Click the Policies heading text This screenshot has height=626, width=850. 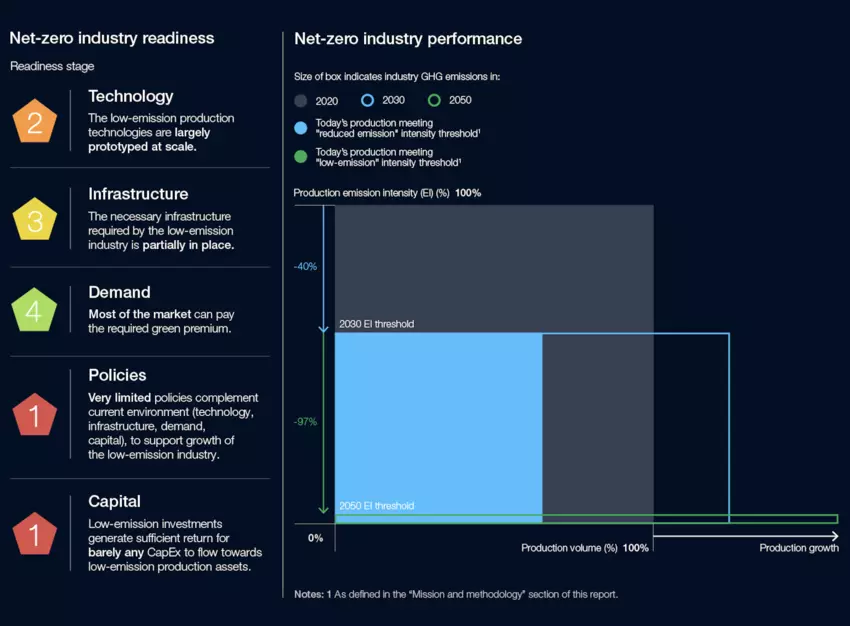pos(117,375)
